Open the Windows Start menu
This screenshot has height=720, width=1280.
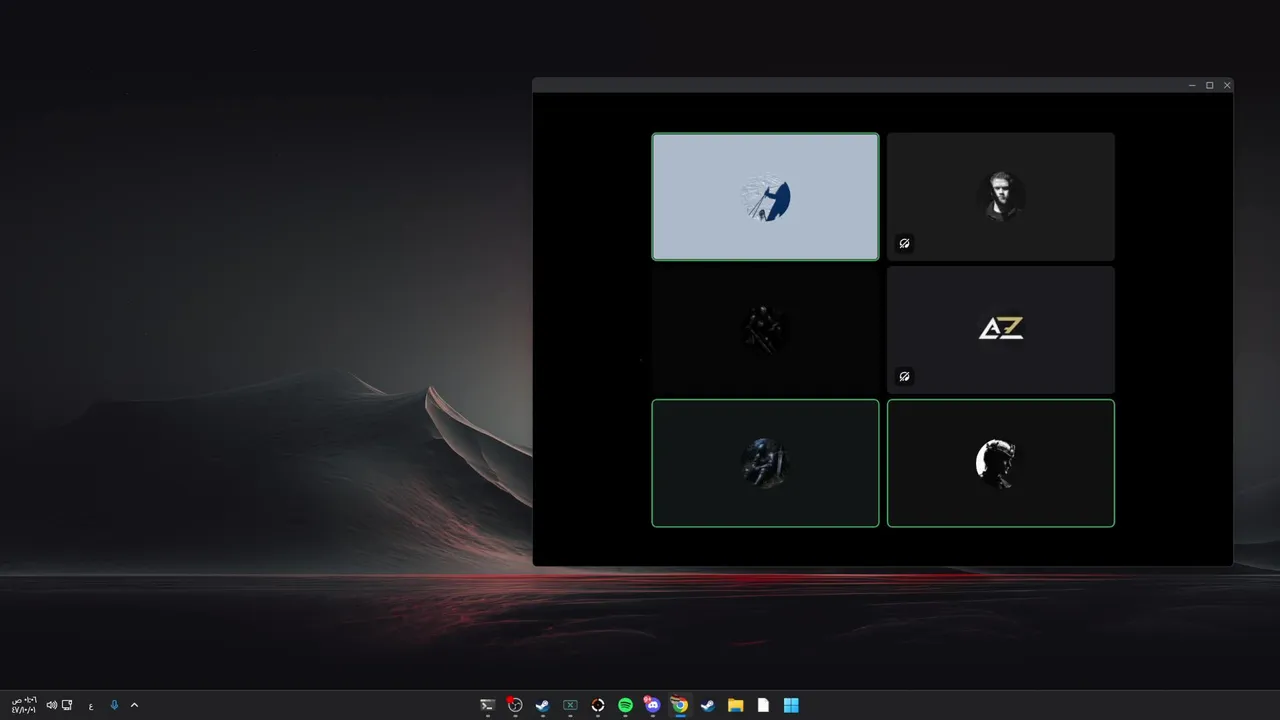[791, 705]
